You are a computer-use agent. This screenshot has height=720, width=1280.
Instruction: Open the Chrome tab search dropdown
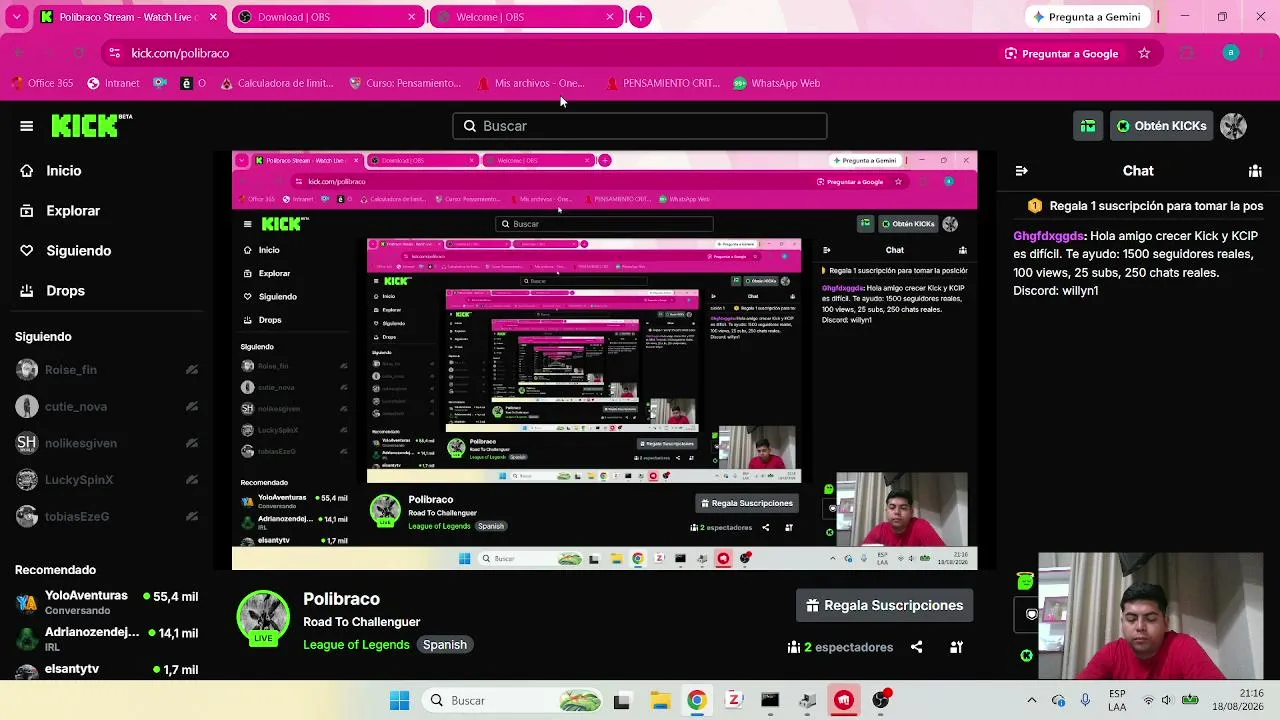[17, 17]
